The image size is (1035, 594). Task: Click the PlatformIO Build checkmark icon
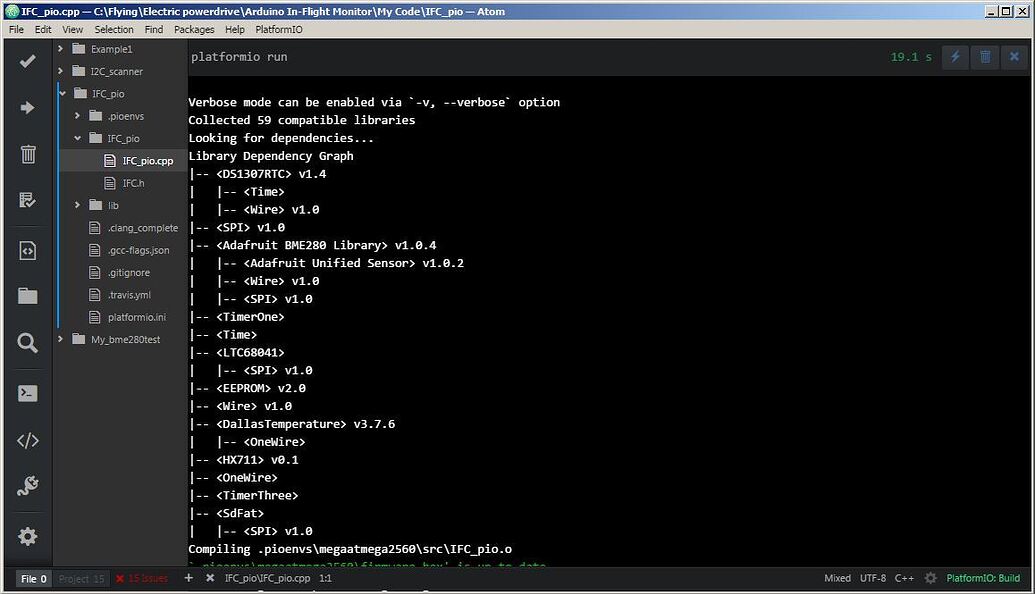[x=28, y=61]
